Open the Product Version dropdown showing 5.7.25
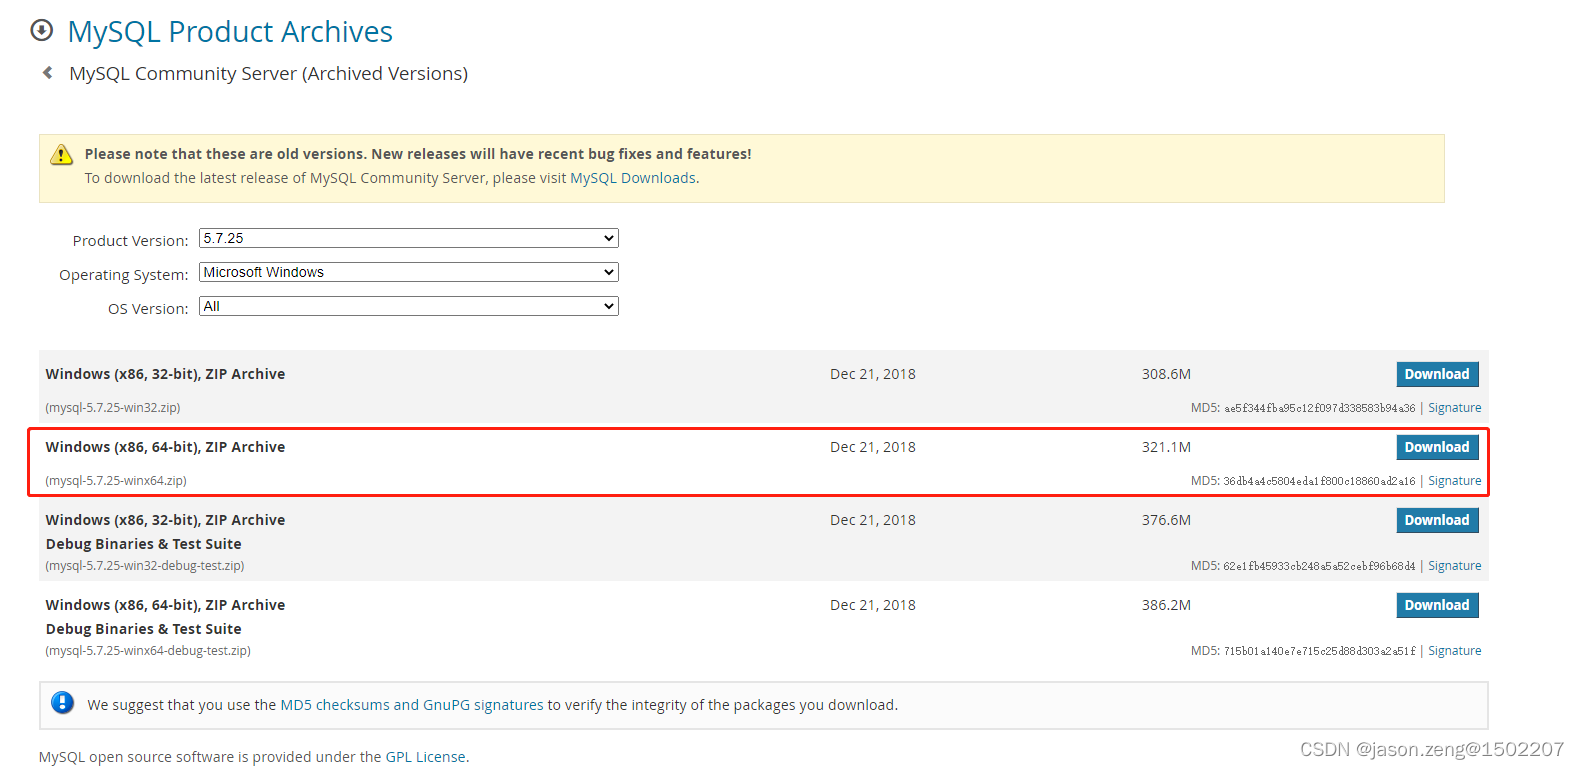This screenshot has width=1579, height=769. point(409,238)
